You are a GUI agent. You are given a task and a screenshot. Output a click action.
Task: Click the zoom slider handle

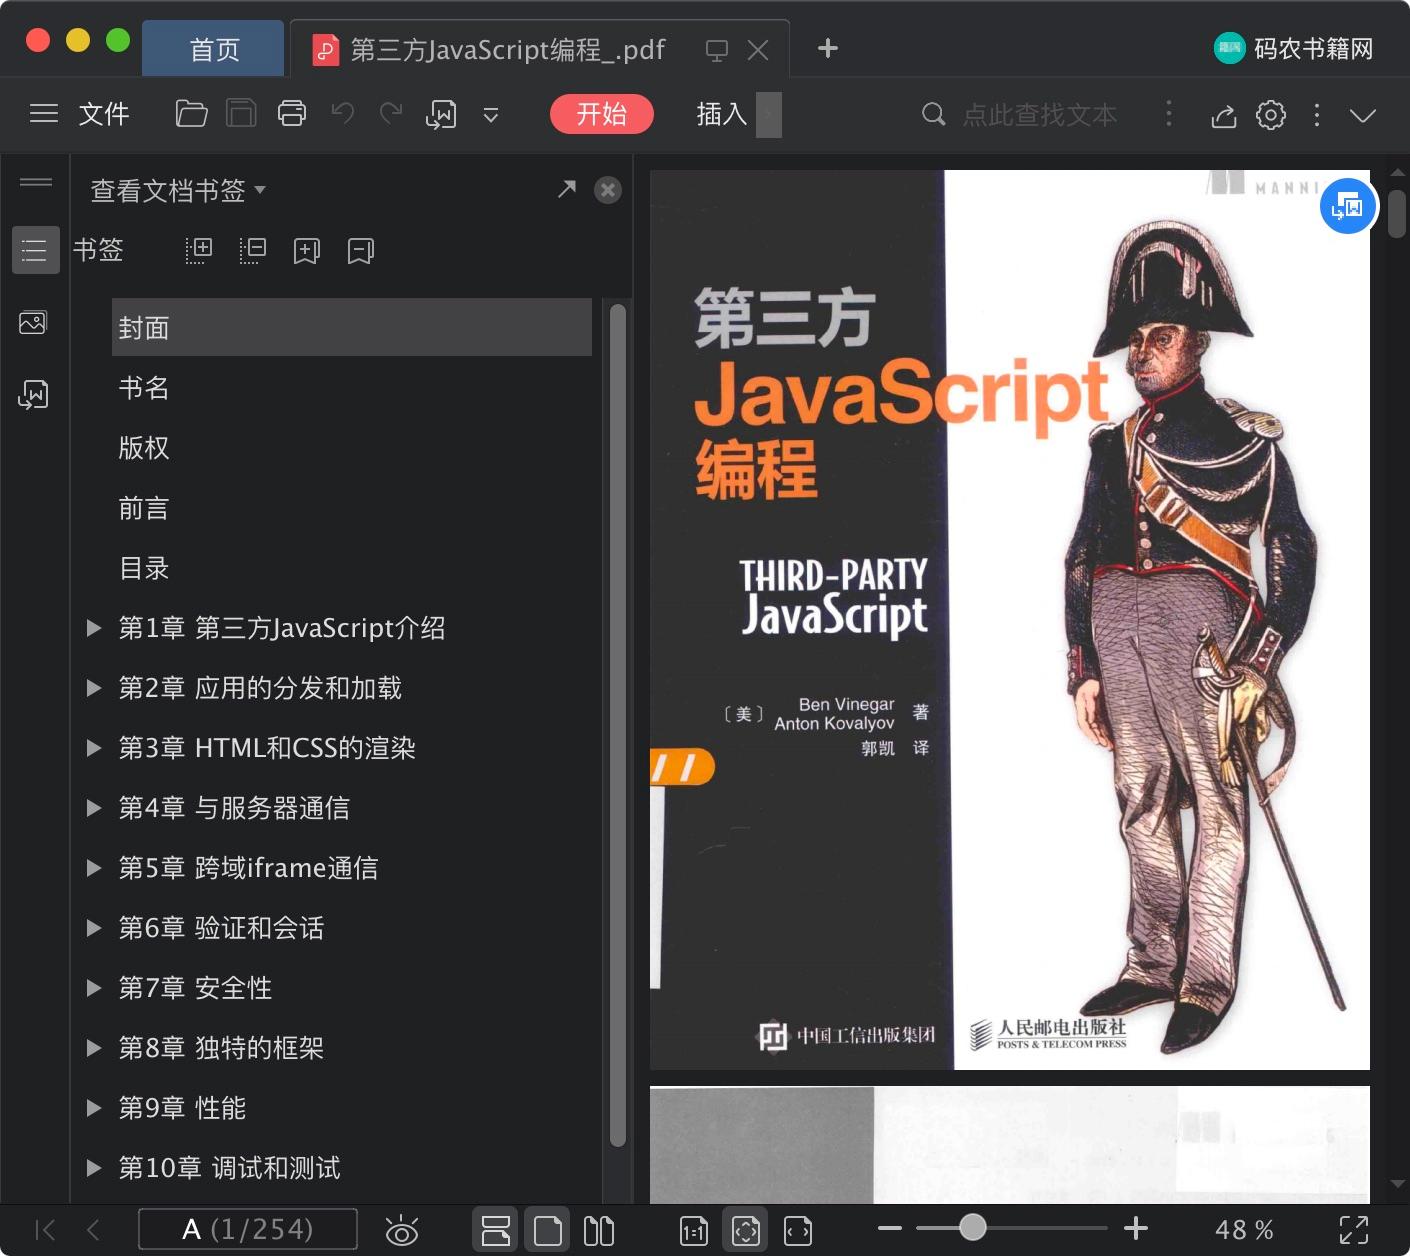click(x=973, y=1227)
